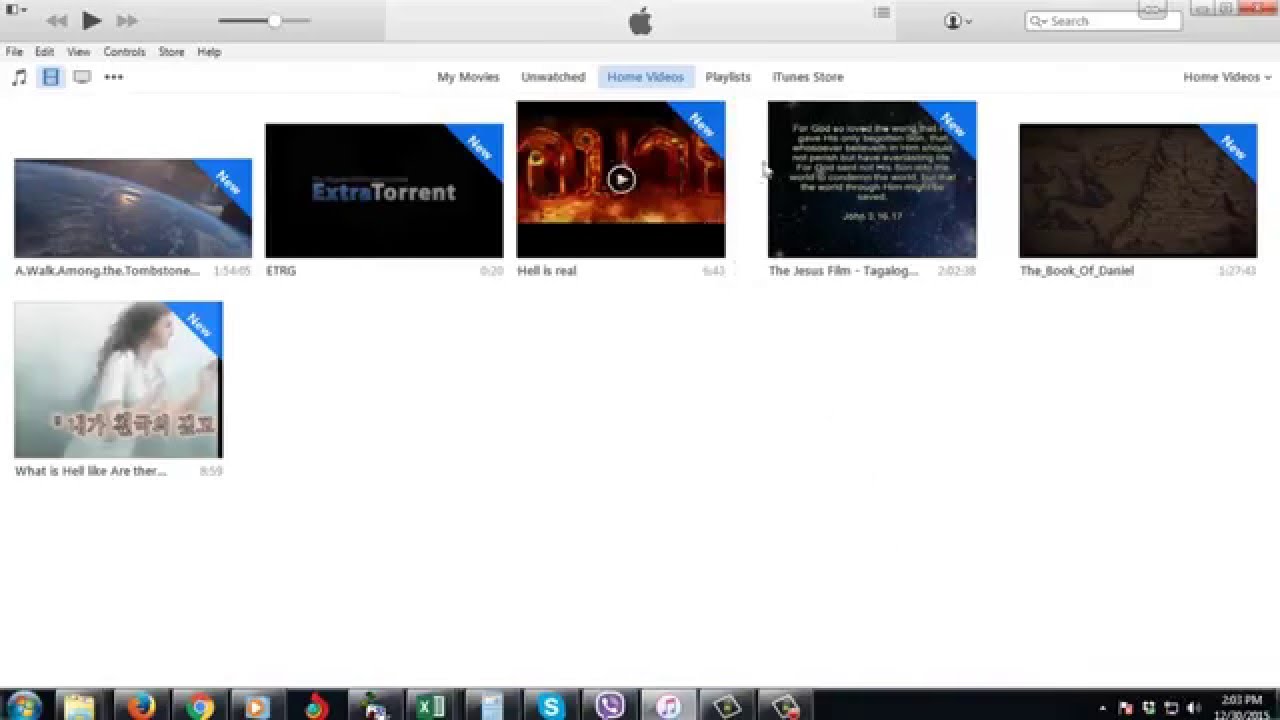Open the media player taskbar icon beside Chrome

click(258, 706)
